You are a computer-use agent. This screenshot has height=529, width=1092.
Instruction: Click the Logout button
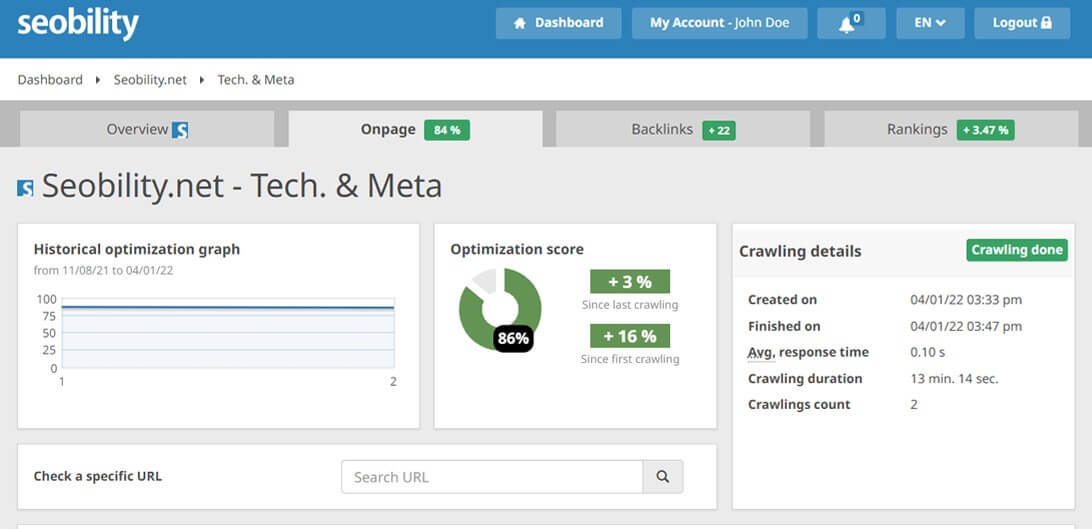pyautogui.click(x=1022, y=23)
